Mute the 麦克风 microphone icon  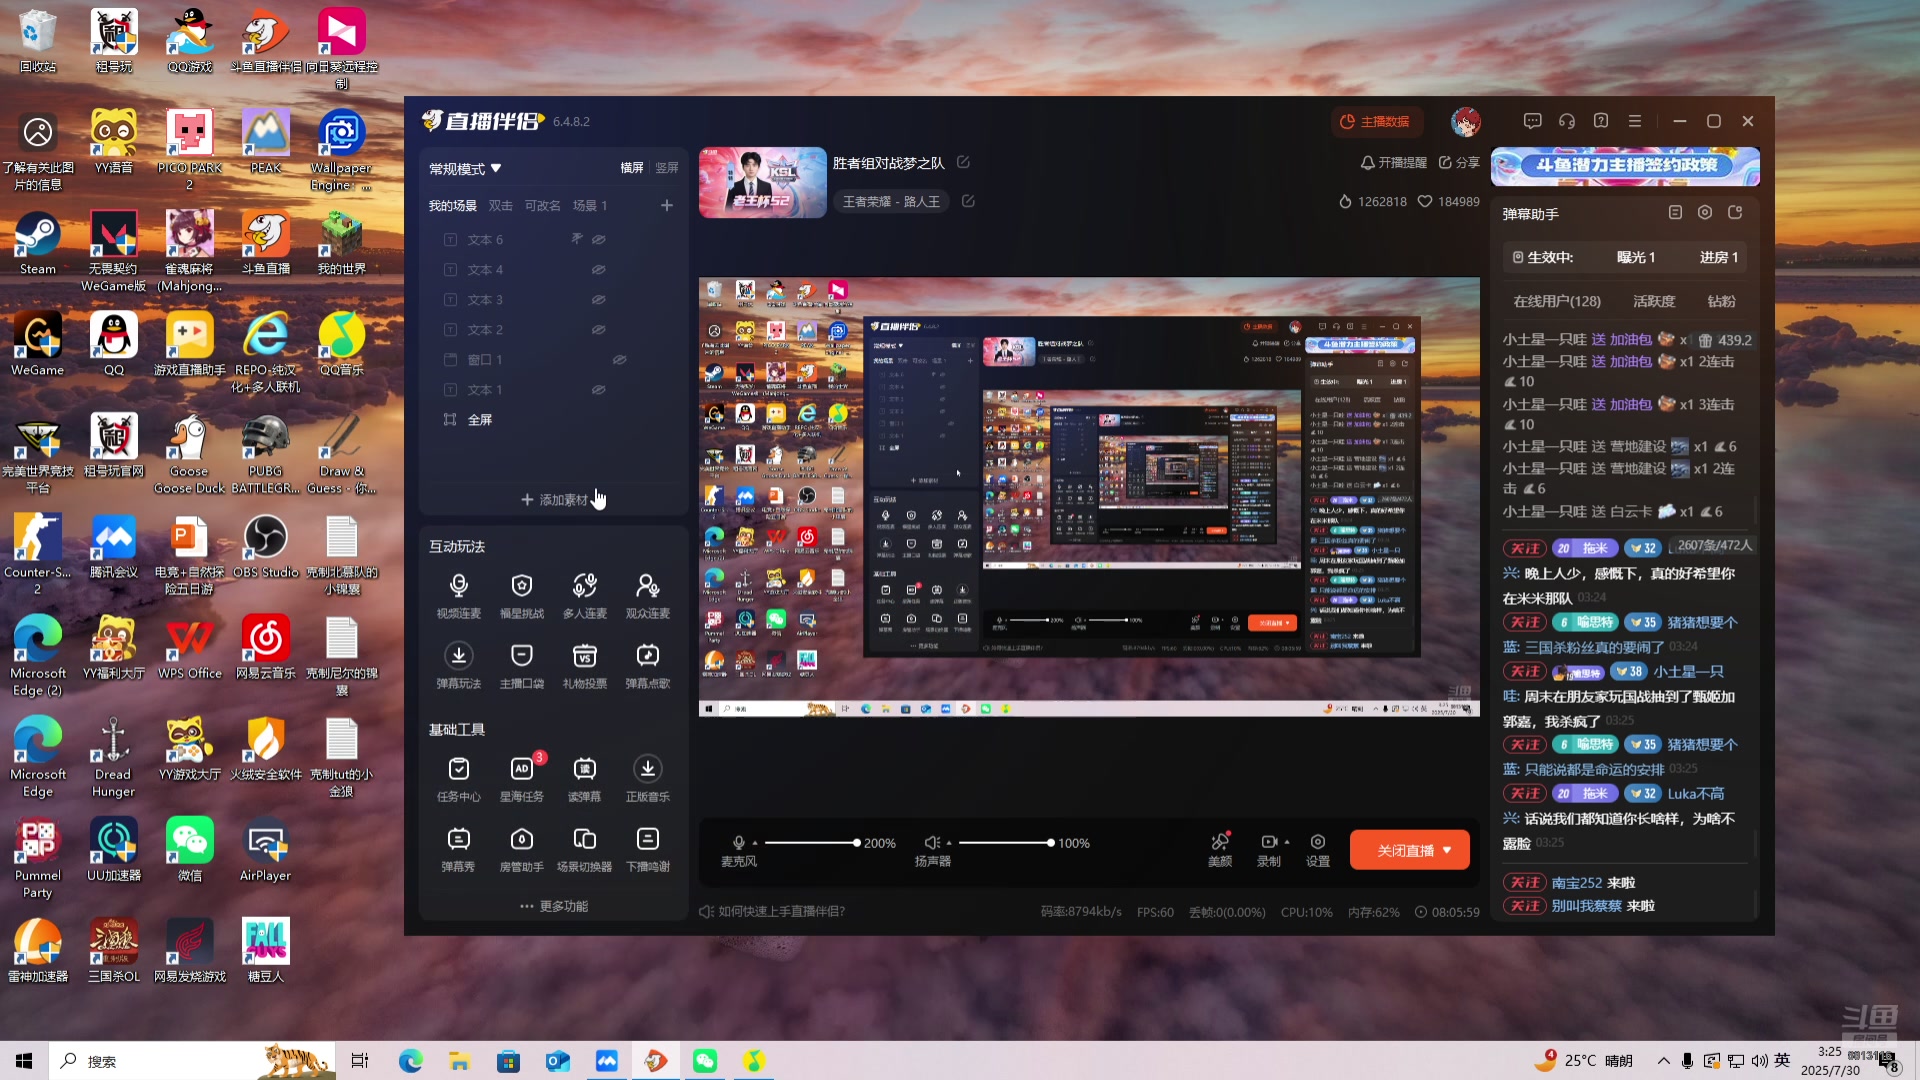click(x=738, y=843)
